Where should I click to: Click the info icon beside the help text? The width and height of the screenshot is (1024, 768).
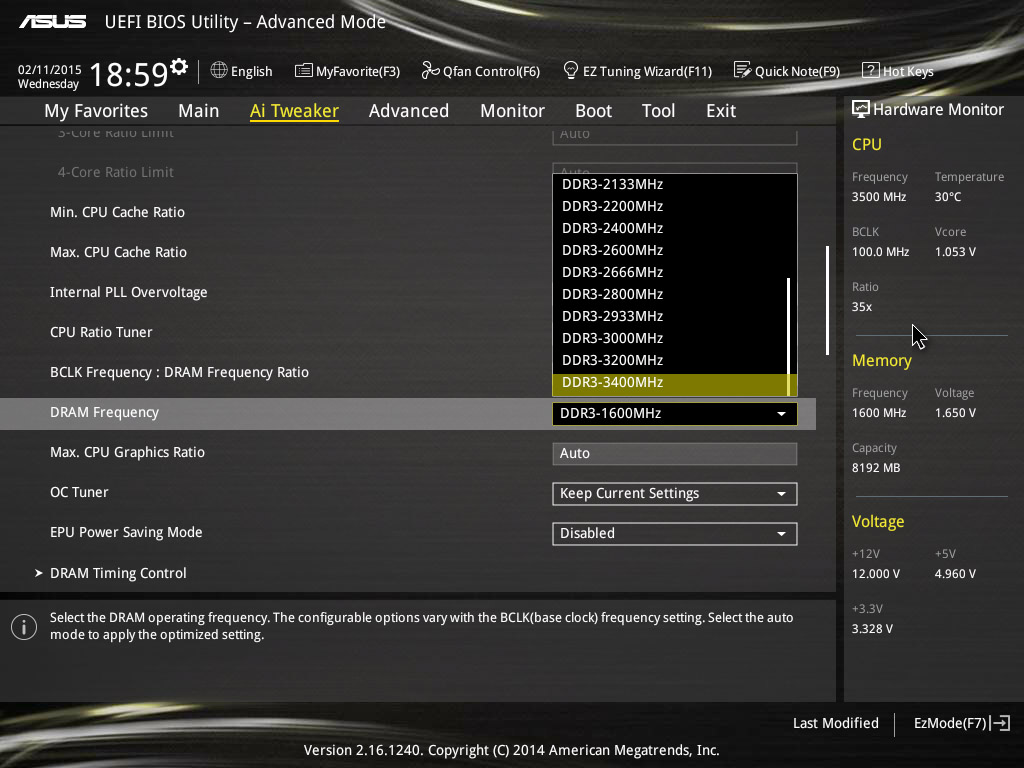pyautogui.click(x=24, y=627)
